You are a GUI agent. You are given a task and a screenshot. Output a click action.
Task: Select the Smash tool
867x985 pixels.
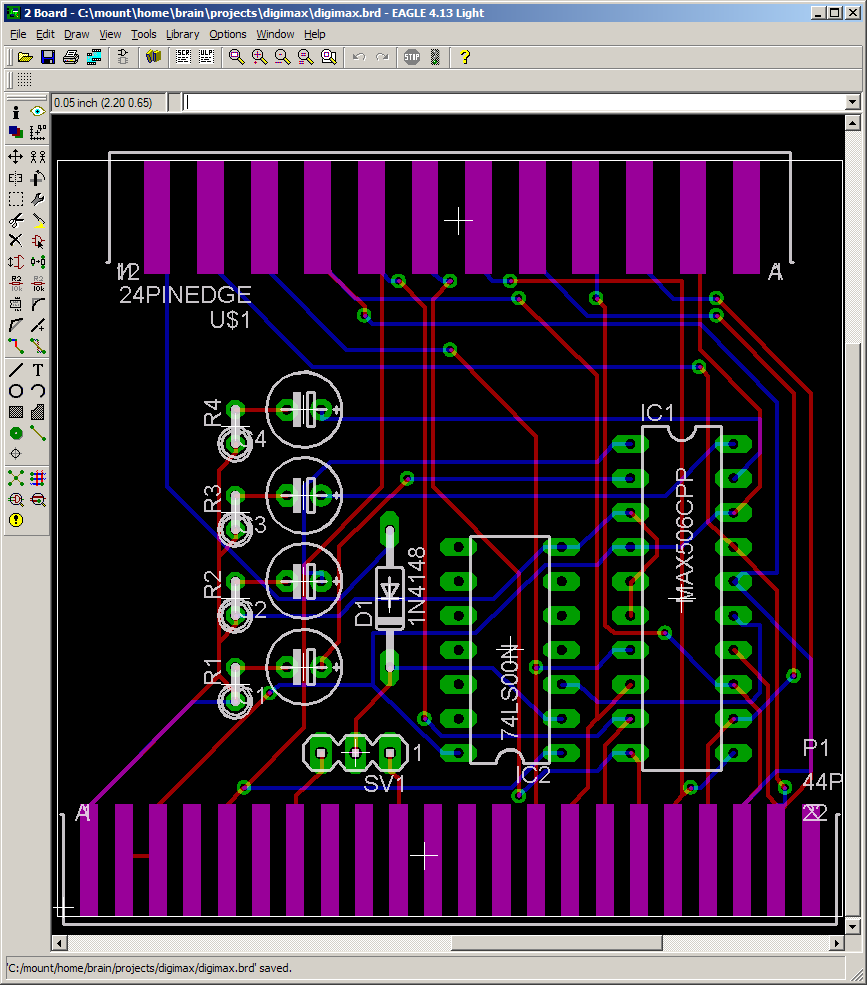pyautogui.click(x=16, y=304)
